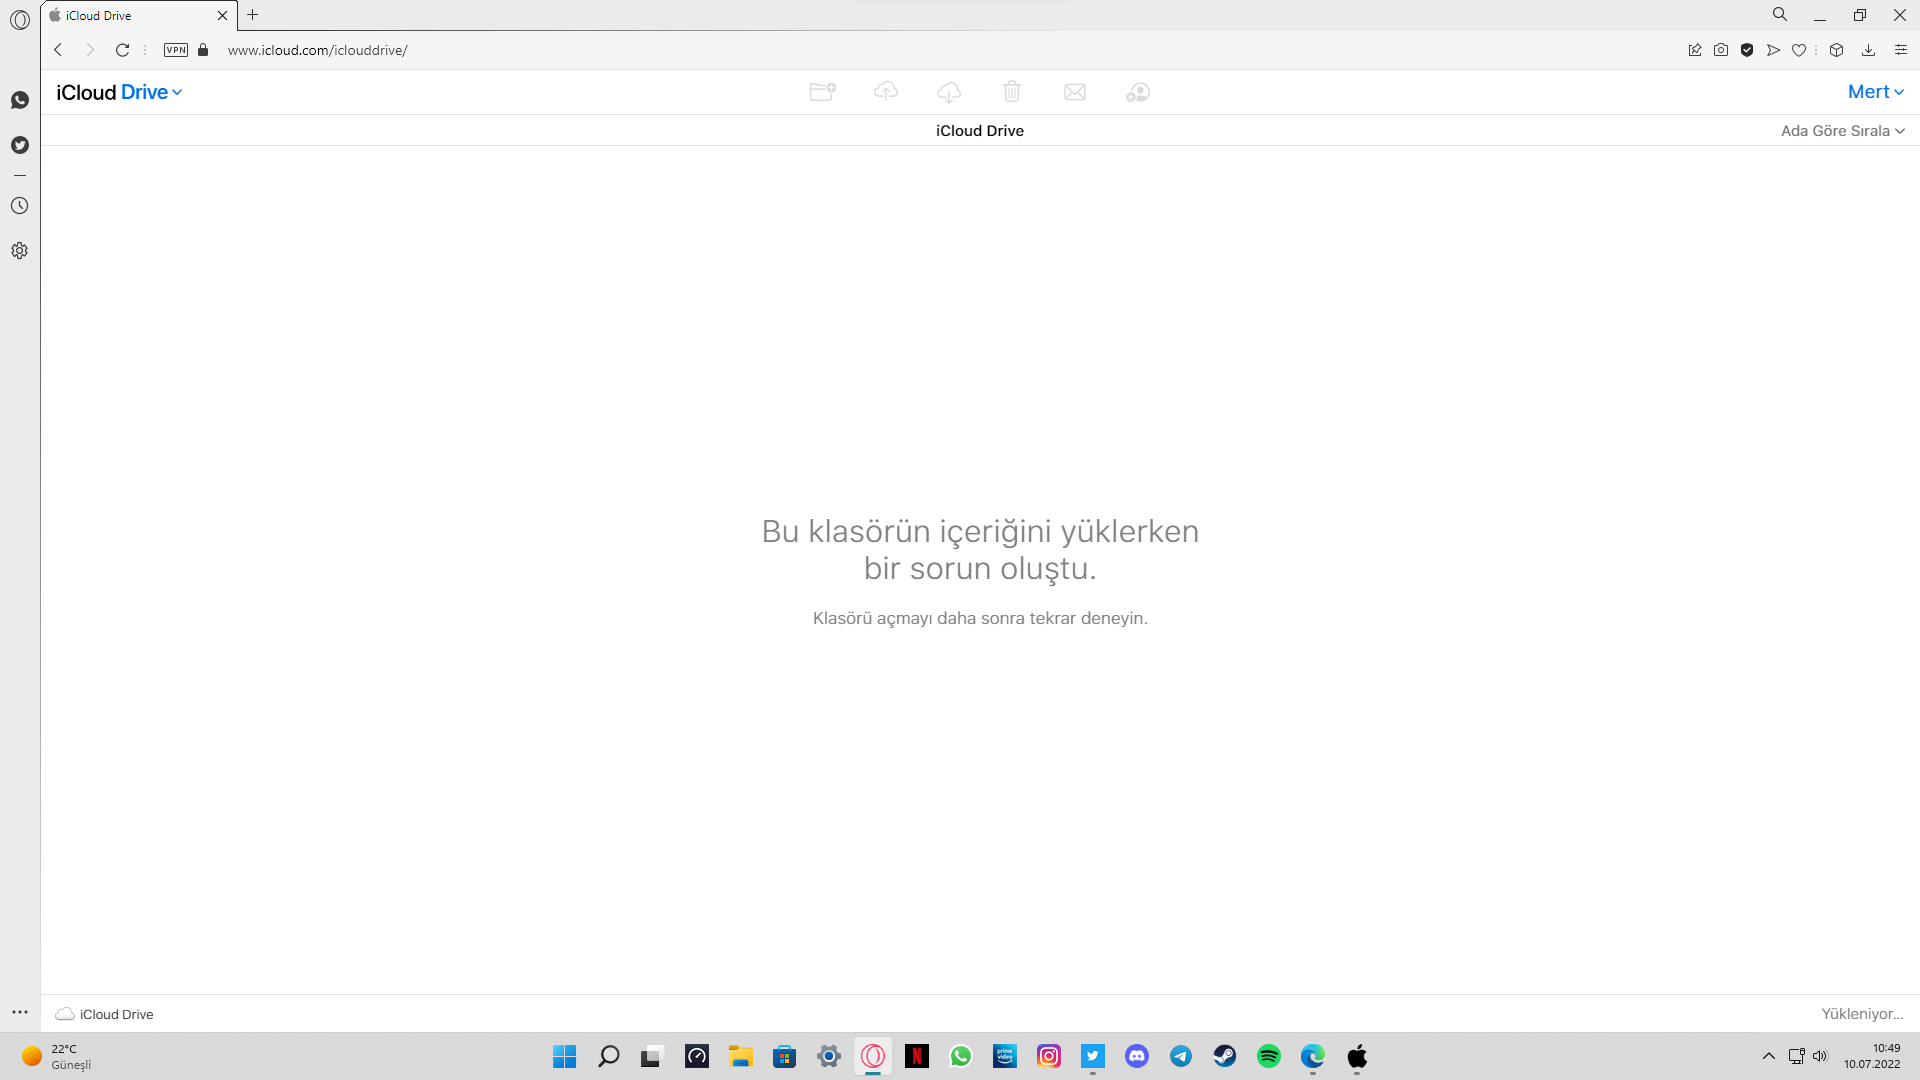Click the upload to iCloud icon

[885, 92]
